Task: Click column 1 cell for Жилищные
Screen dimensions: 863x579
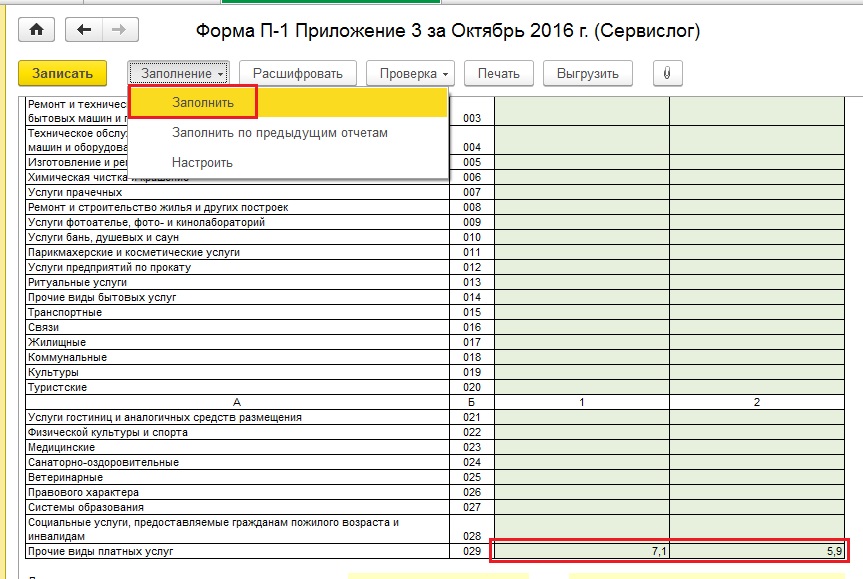Action: [x=582, y=342]
